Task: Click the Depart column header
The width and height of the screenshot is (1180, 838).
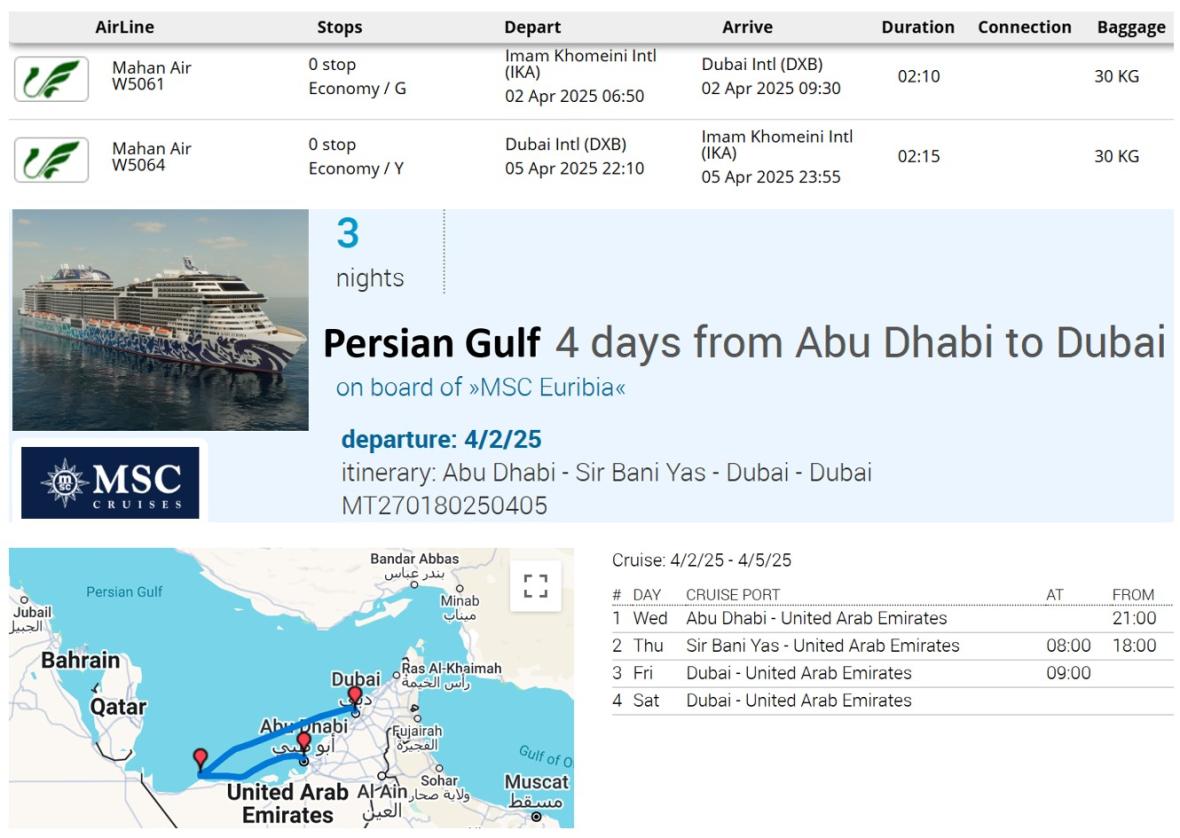Action: coord(532,28)
